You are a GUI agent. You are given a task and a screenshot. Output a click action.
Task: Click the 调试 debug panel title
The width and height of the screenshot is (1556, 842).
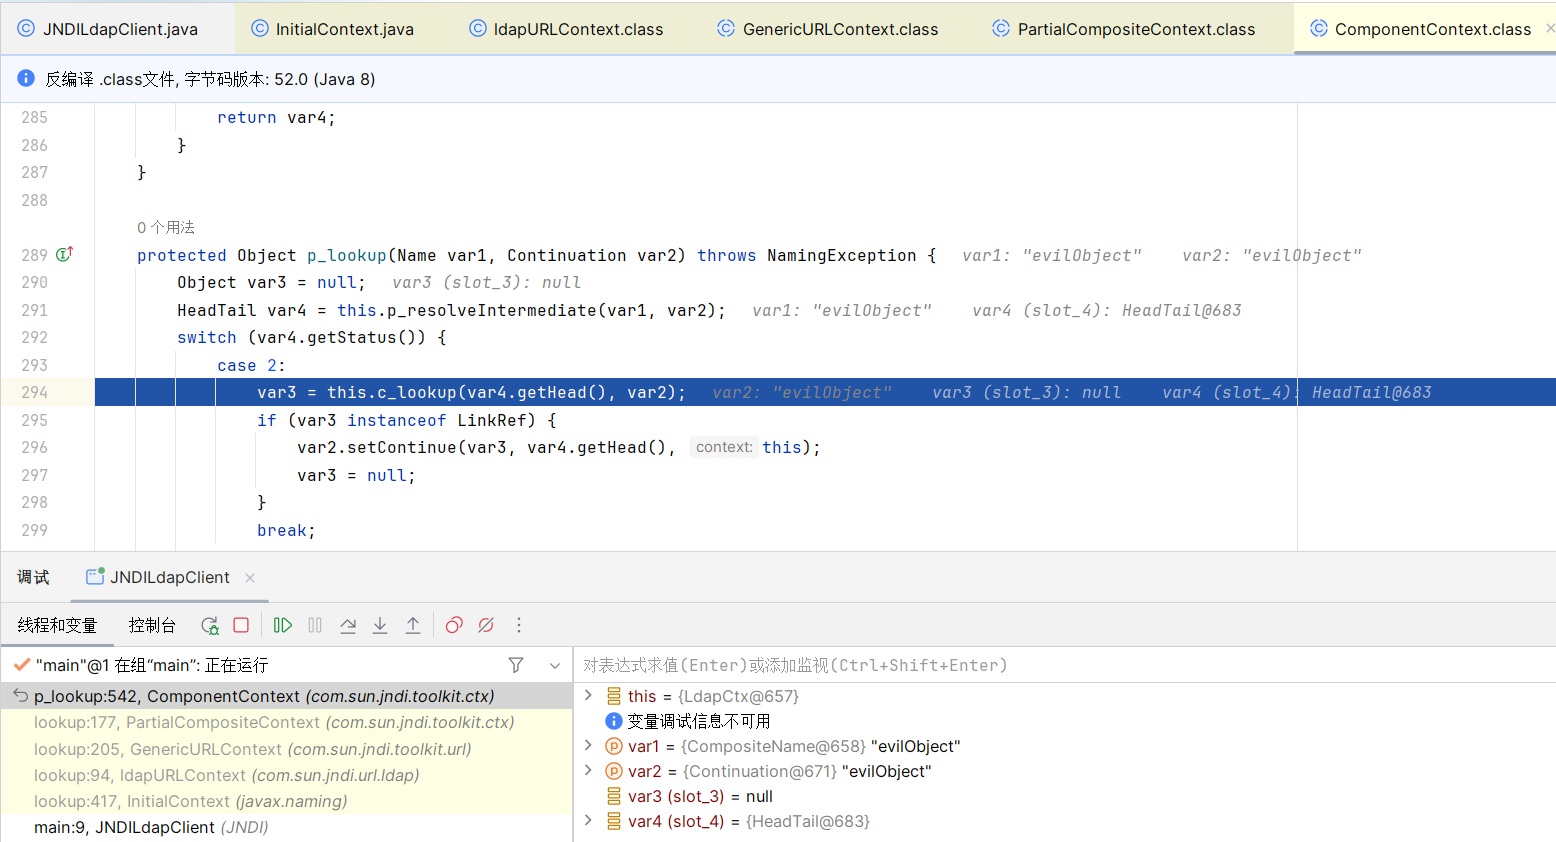click(33, 577)
